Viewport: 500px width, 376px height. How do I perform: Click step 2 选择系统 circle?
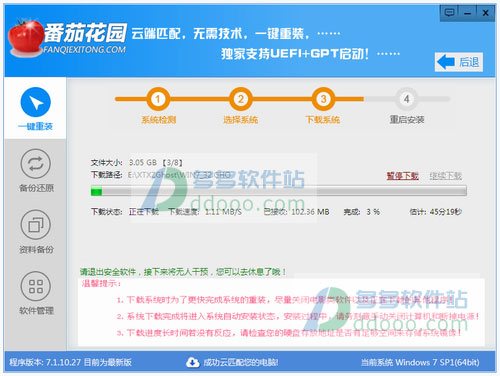[x=240, y=99]
